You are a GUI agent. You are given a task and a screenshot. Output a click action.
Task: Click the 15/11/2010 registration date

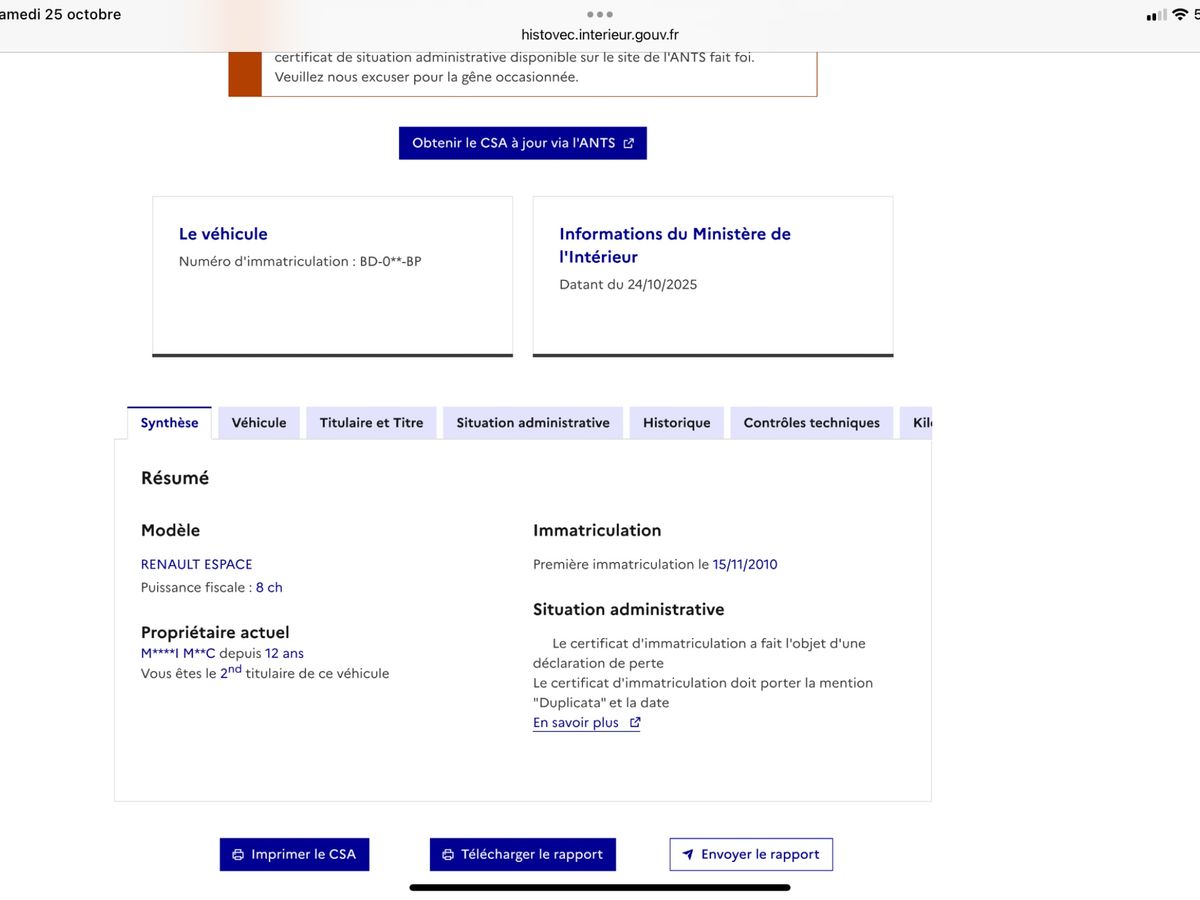(x=745, y=564)
